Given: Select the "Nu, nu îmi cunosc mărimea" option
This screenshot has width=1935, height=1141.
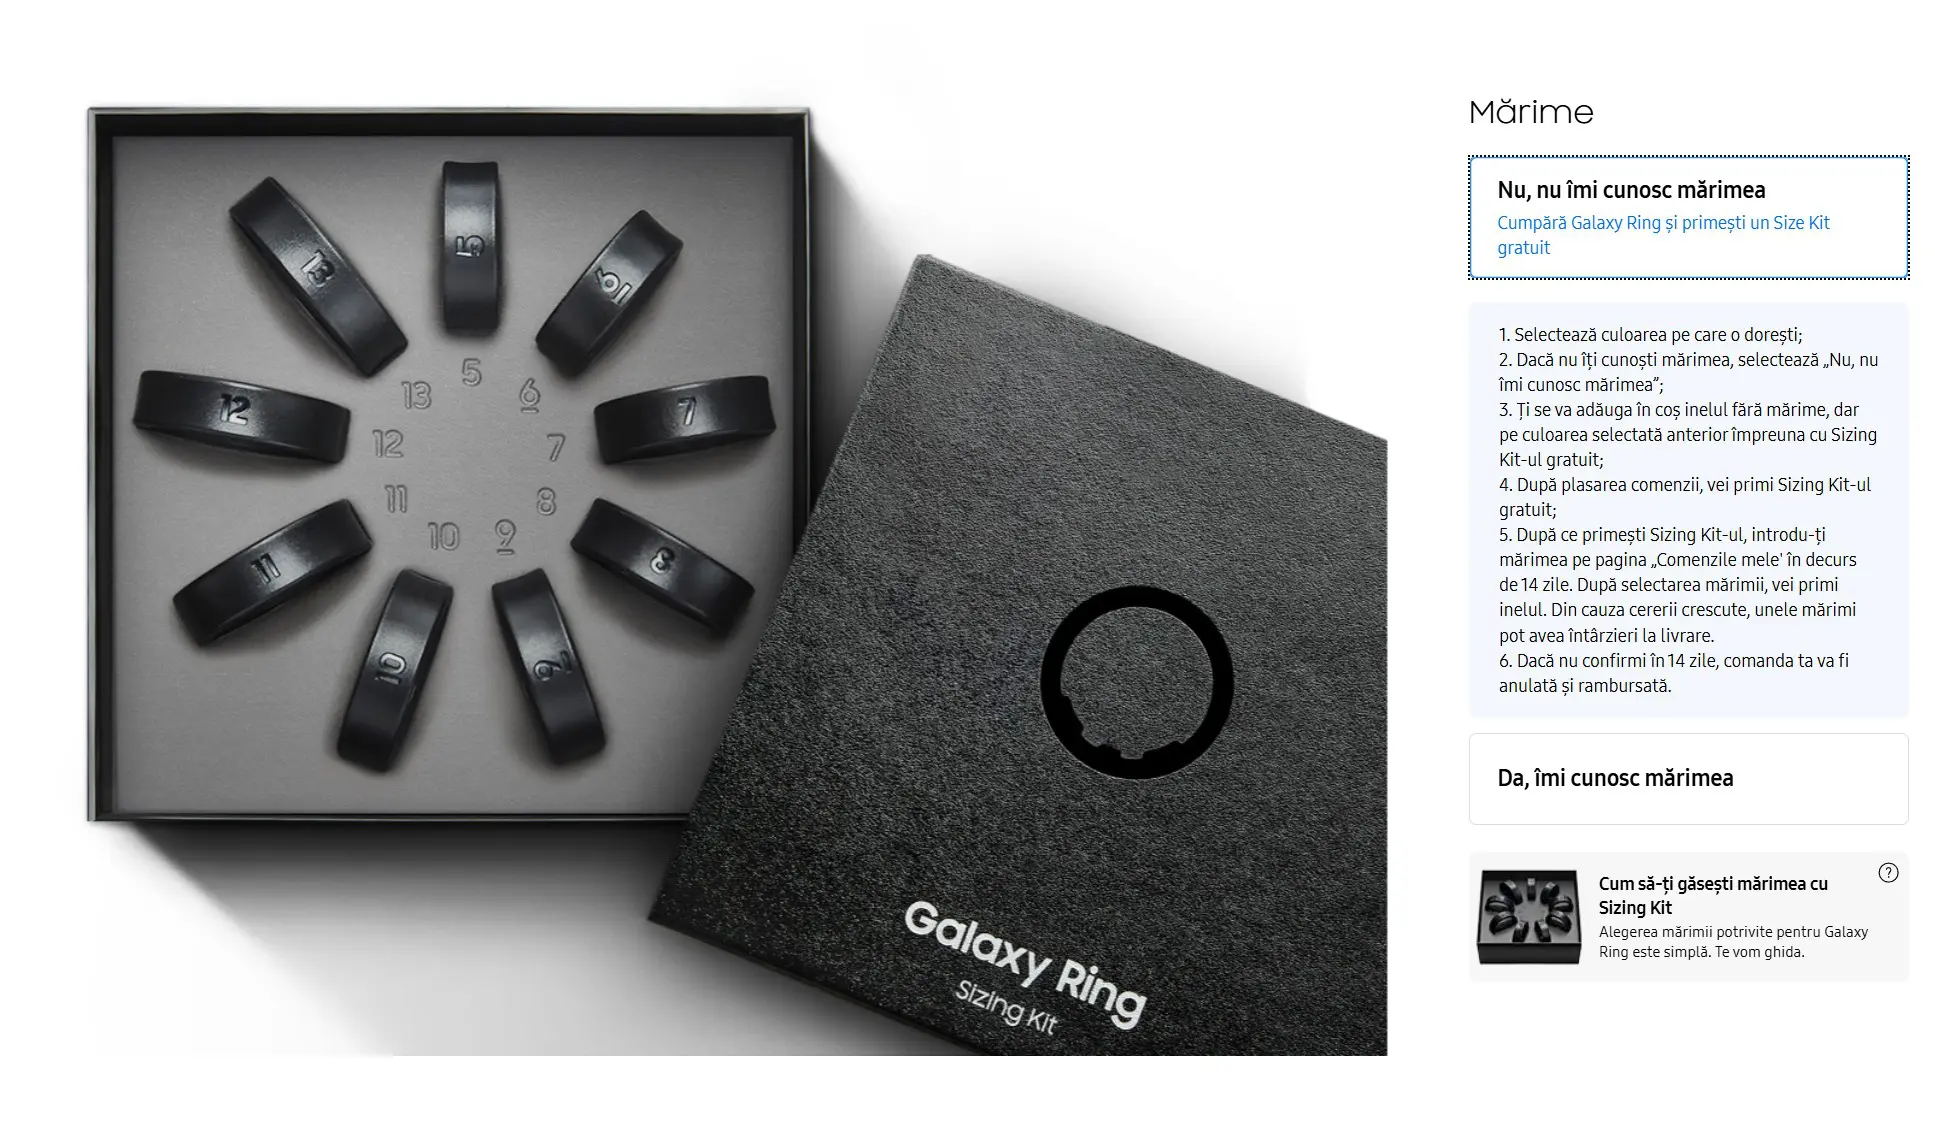Looking at the screenshot, I should [1688, 217].
